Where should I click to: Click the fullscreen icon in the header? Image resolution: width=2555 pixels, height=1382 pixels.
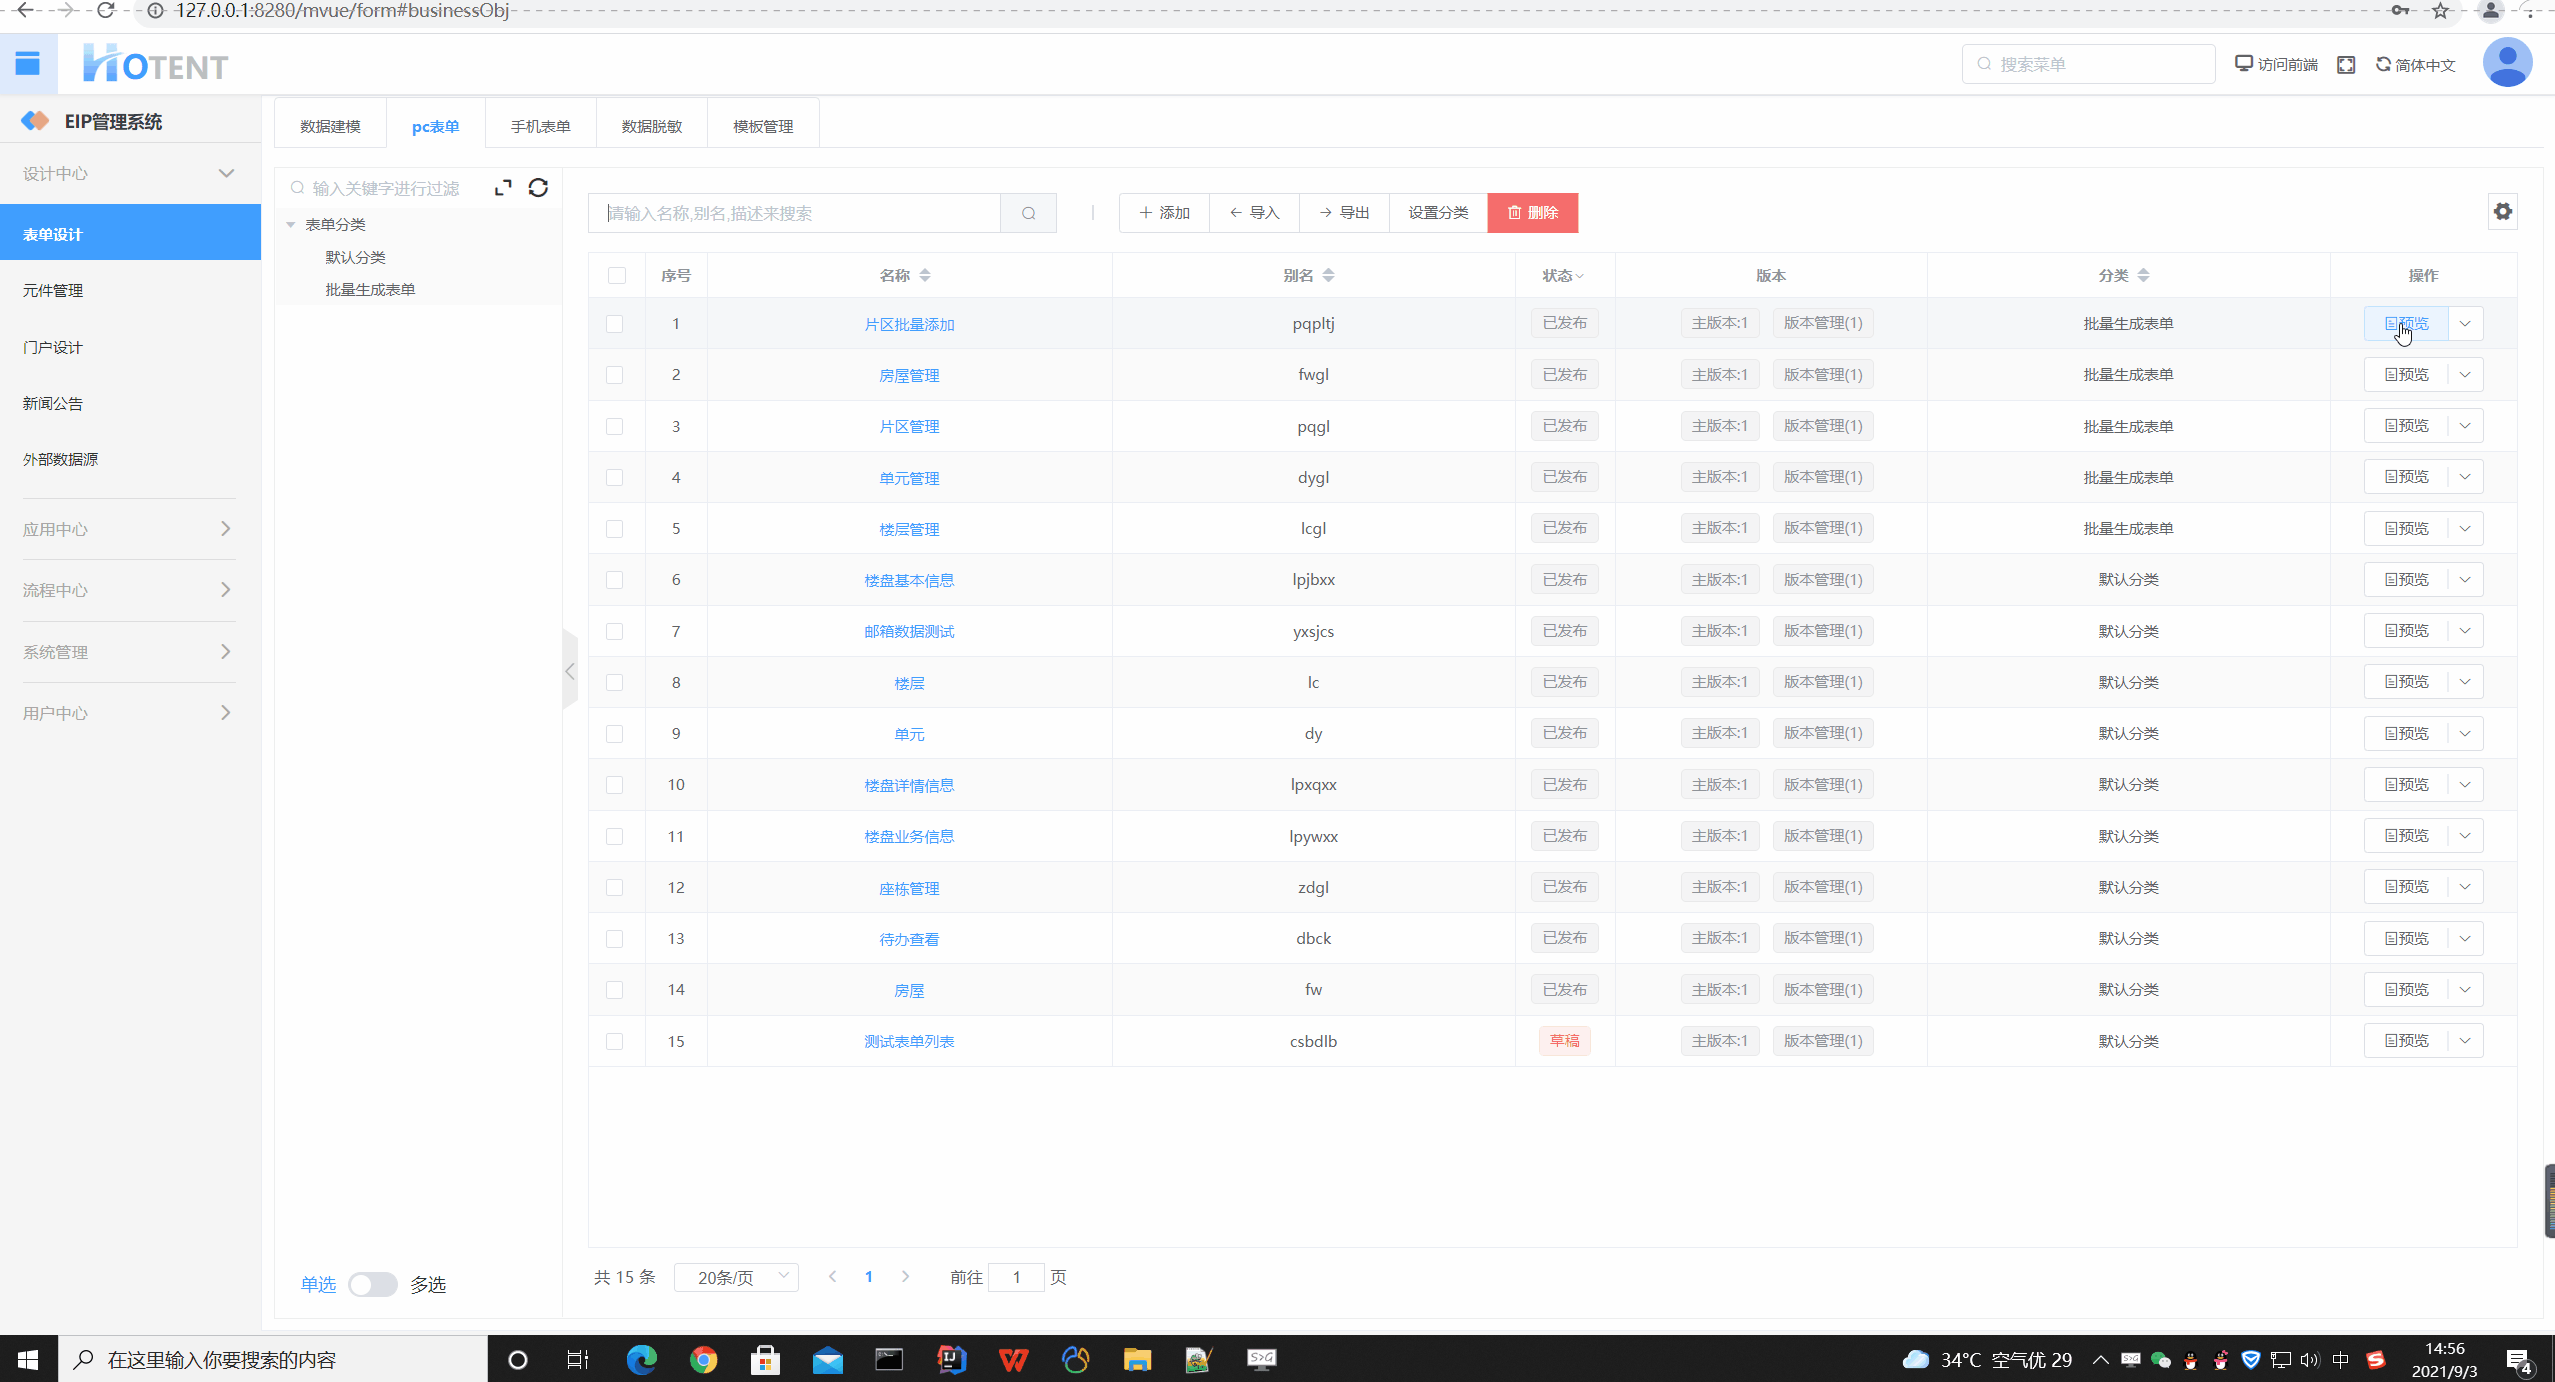point(2346,65)
